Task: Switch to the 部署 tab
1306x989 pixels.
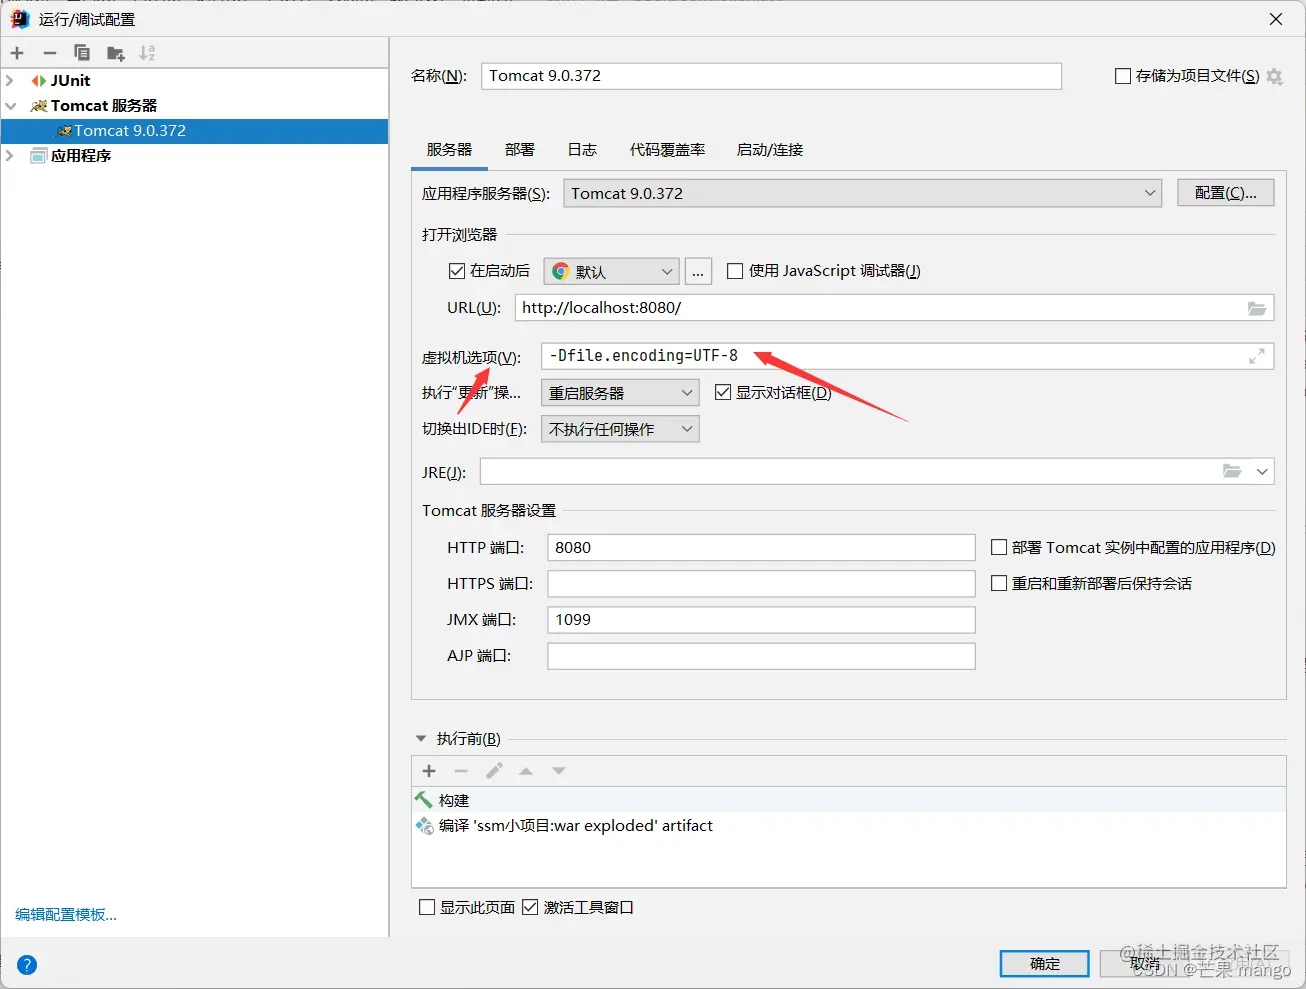Action: [x=520, y=150]
